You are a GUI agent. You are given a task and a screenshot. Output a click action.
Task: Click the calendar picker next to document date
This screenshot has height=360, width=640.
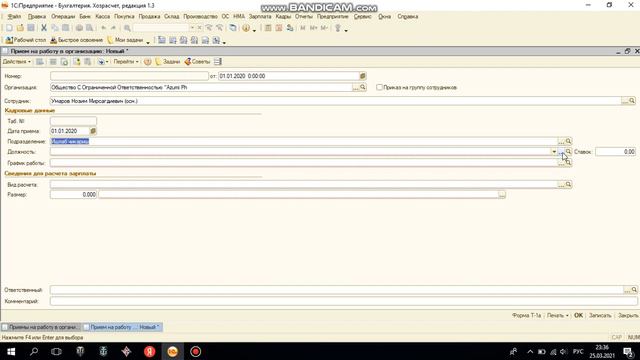[362, 76]
